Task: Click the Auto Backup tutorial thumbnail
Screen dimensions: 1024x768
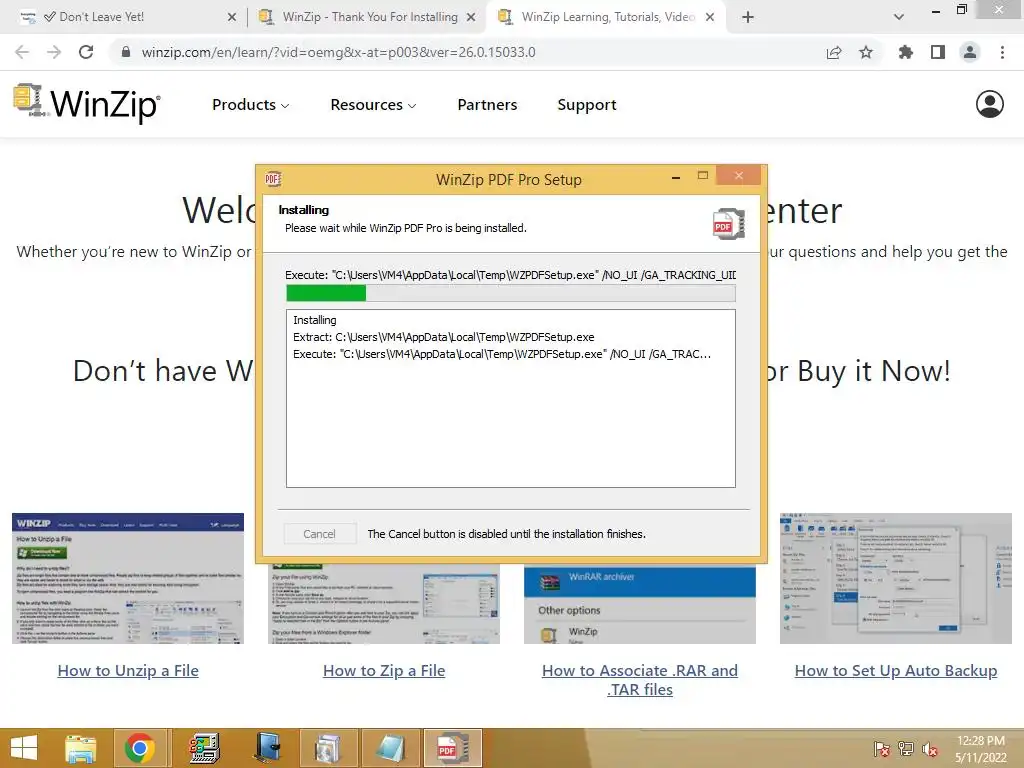Action: pos(896,579)
